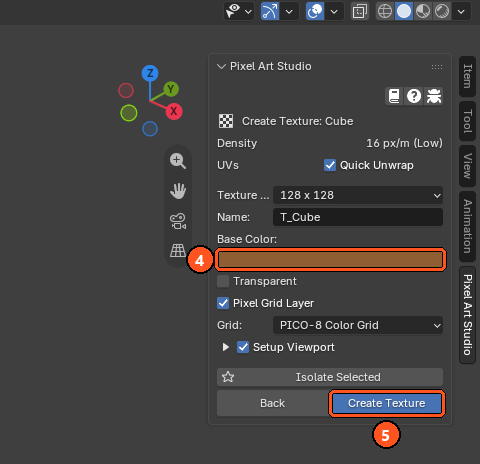
Task: Switch to the Item sidebar tab
Action: [467, 76]
